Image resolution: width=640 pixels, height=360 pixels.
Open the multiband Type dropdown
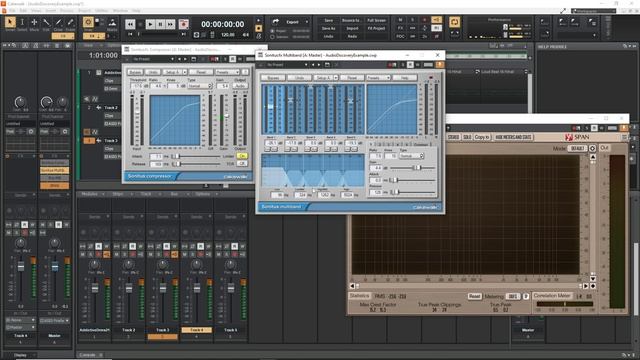[411, 156]
